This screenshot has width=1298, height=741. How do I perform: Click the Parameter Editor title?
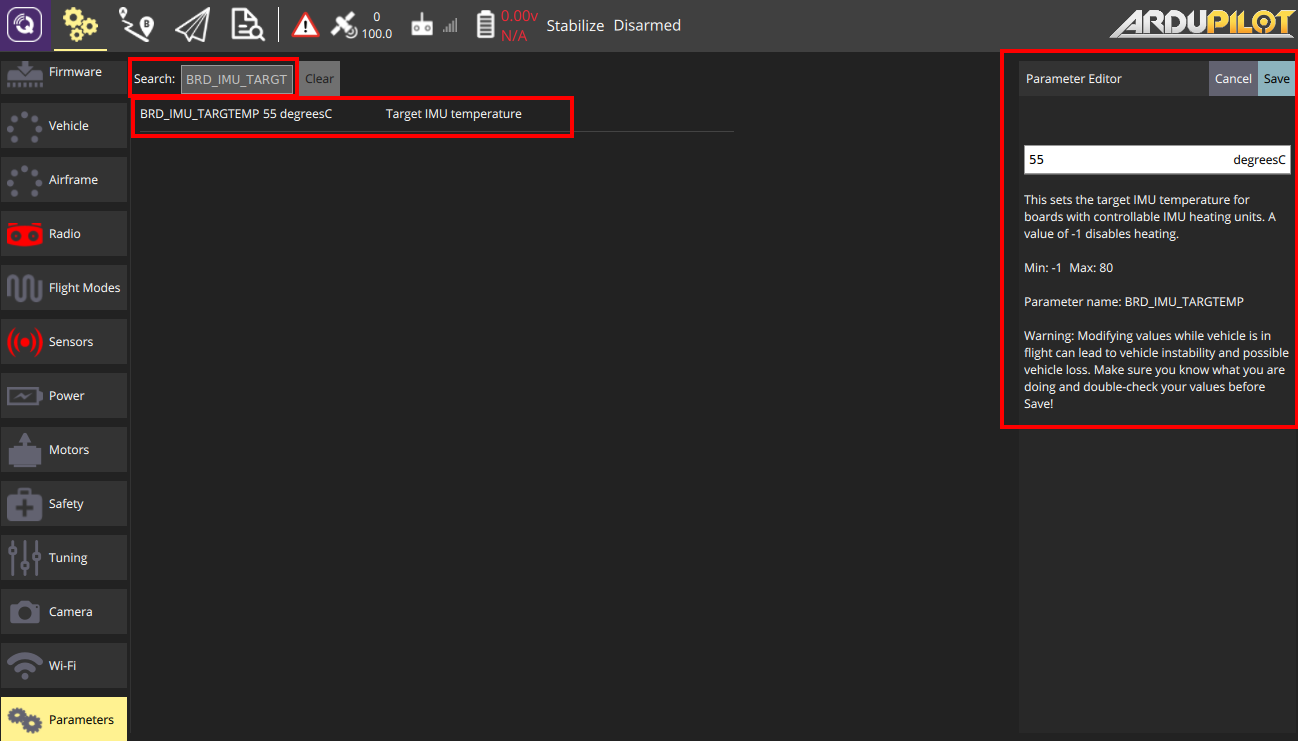click(x=1074, y=79)
